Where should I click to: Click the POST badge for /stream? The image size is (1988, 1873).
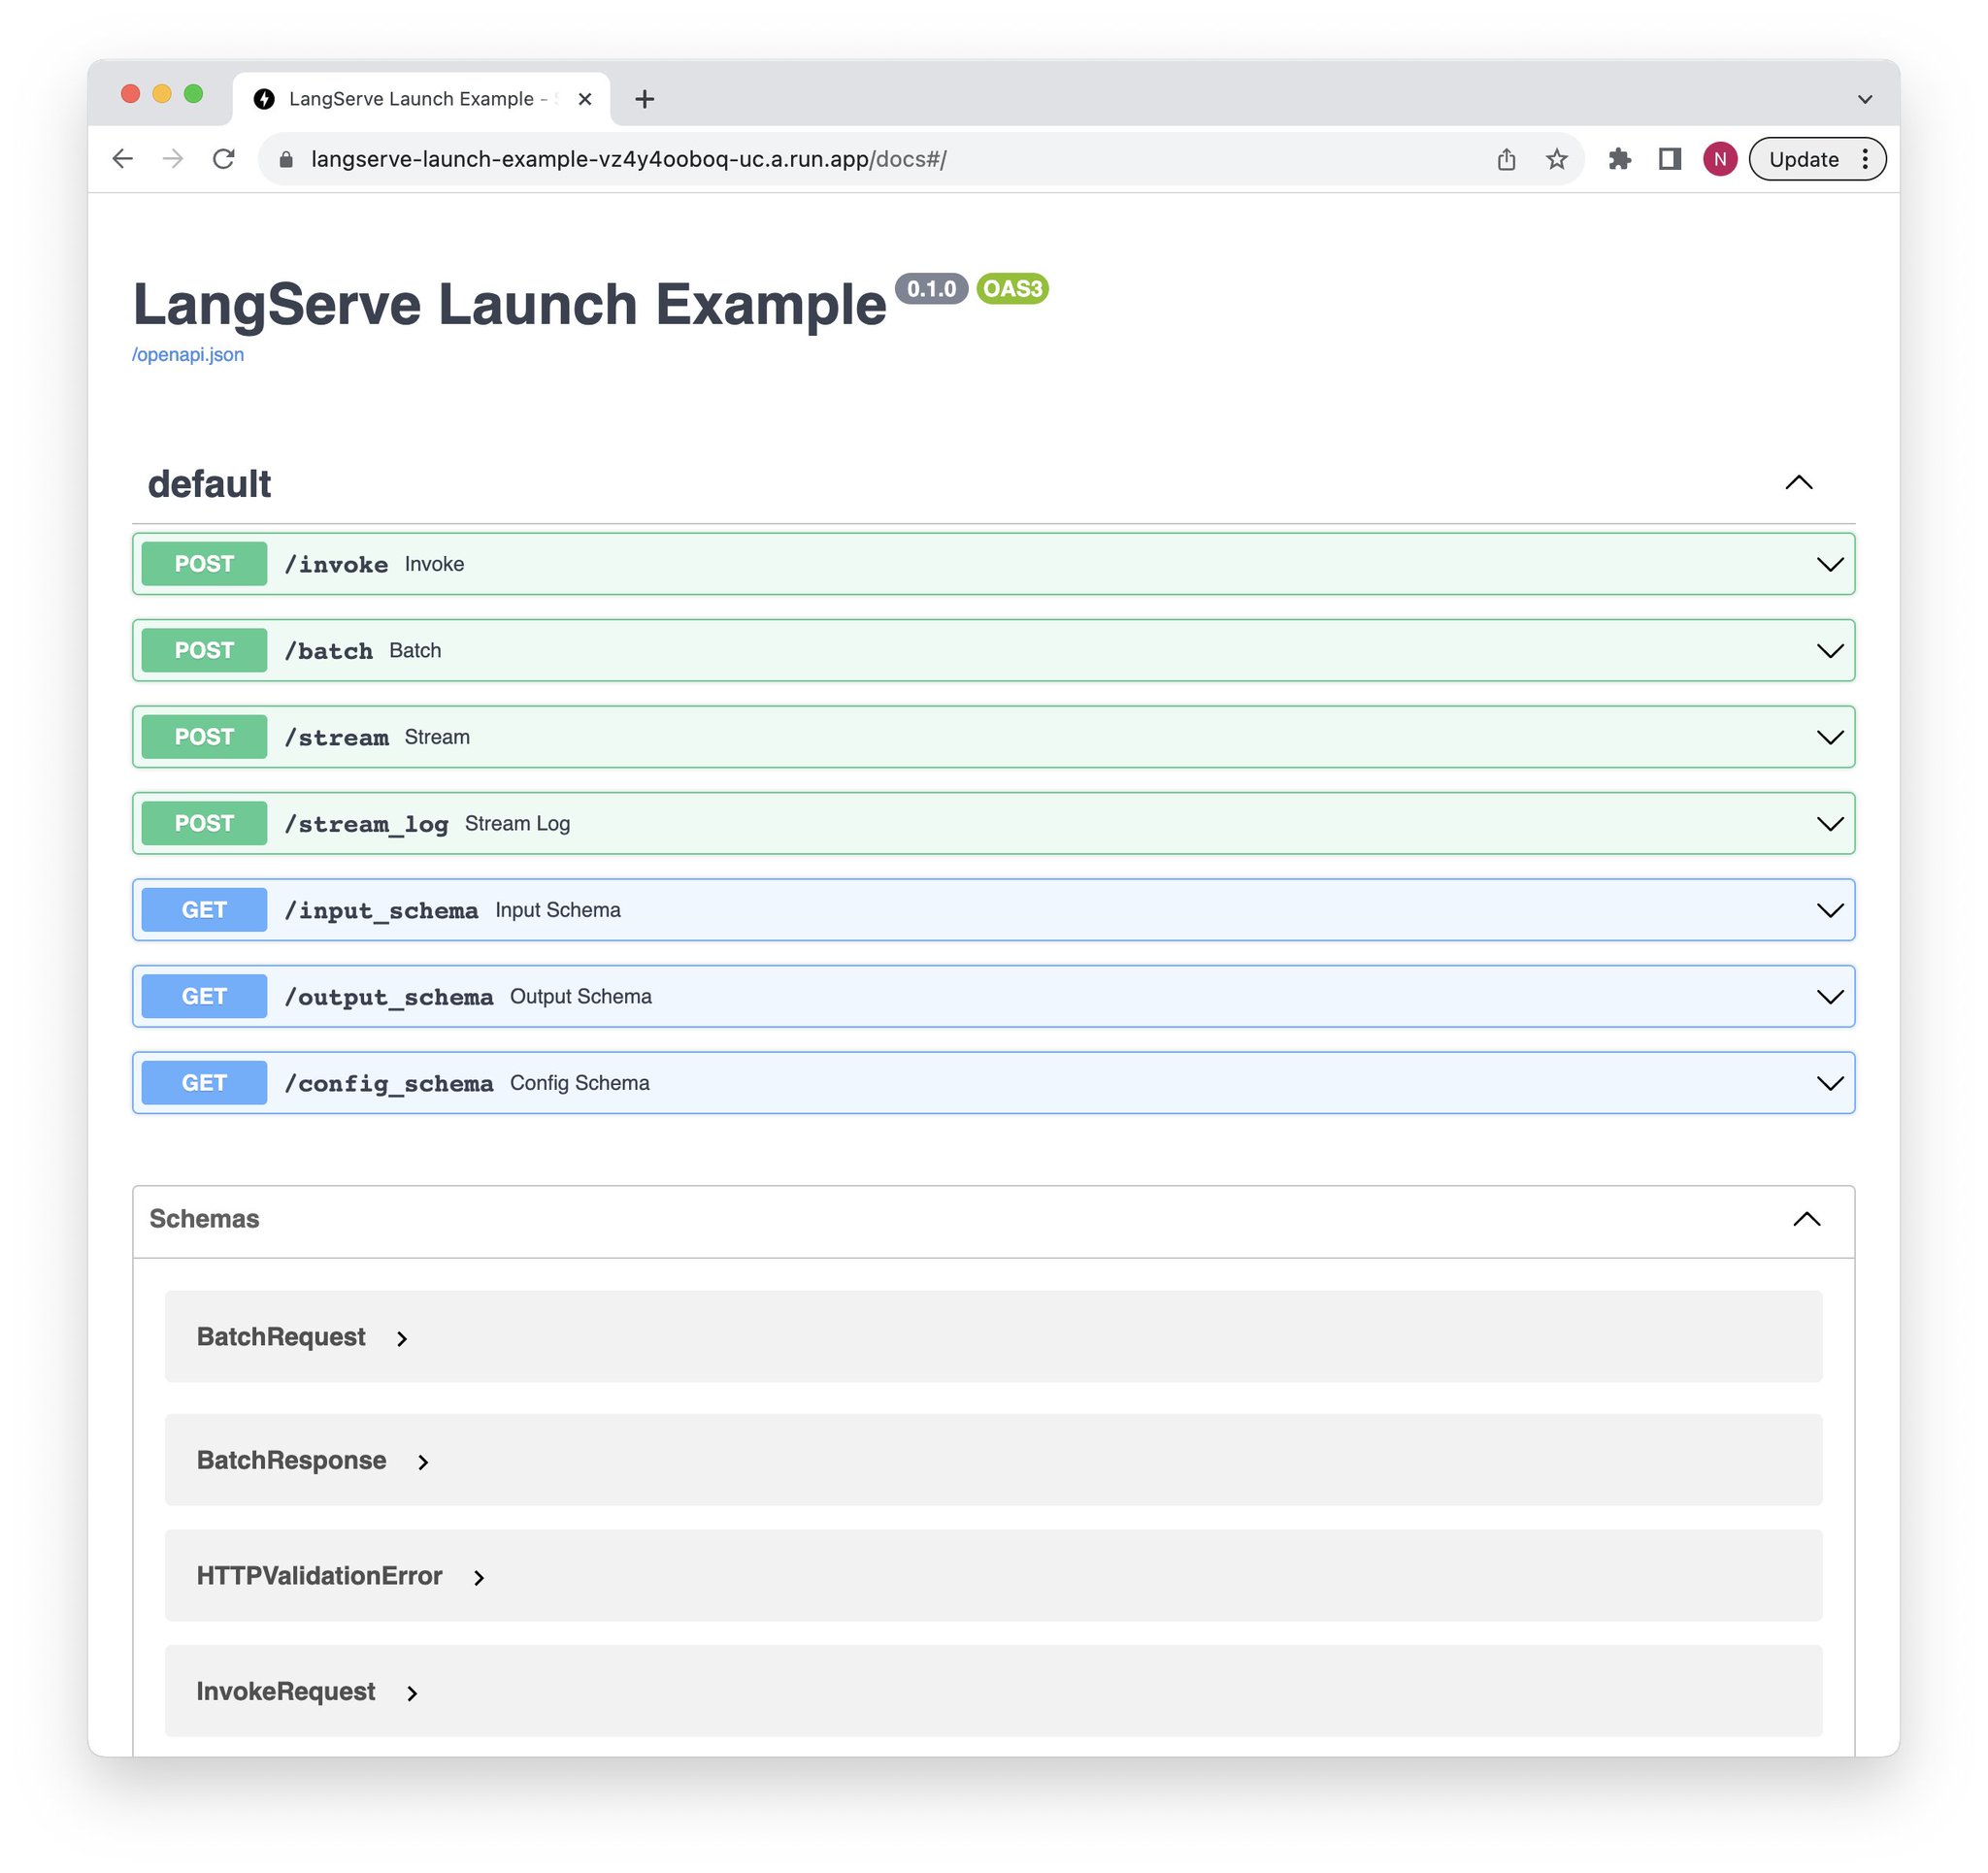204,737
